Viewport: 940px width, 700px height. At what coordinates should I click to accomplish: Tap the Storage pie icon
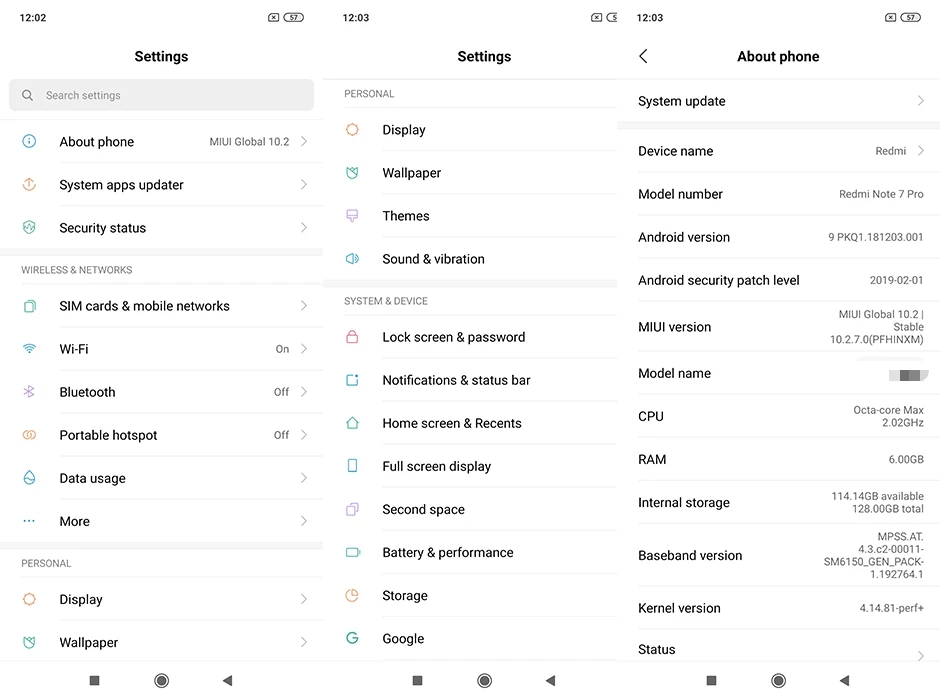(352, 595)
